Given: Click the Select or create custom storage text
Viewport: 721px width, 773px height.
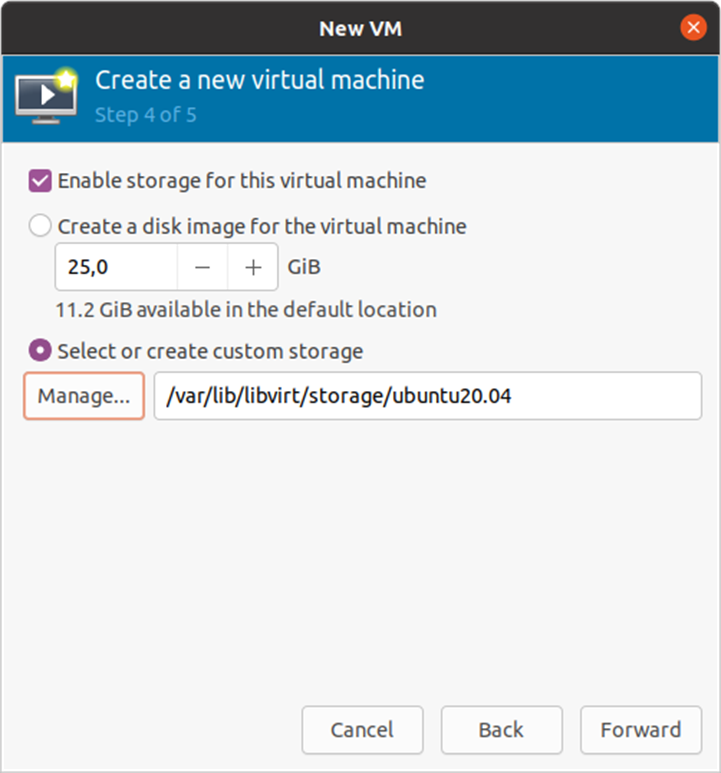Looking at the screenshot, I should [x=210, y=351].
